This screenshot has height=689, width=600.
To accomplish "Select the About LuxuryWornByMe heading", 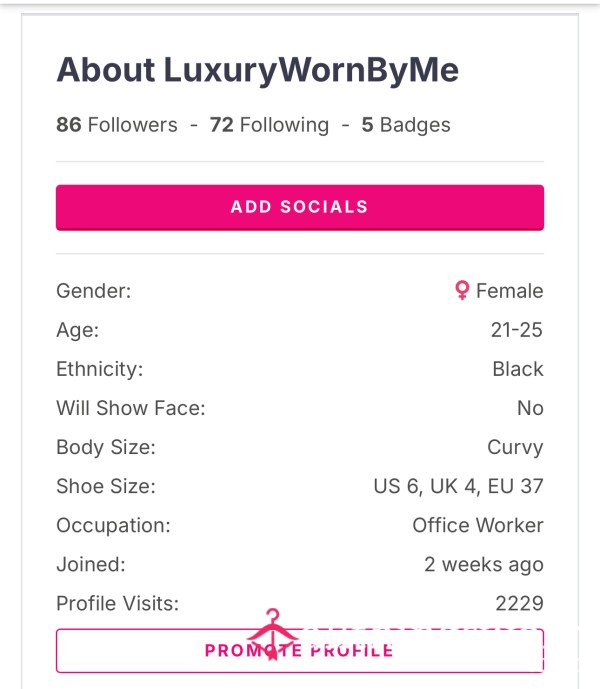I will (x=258, y=70).
